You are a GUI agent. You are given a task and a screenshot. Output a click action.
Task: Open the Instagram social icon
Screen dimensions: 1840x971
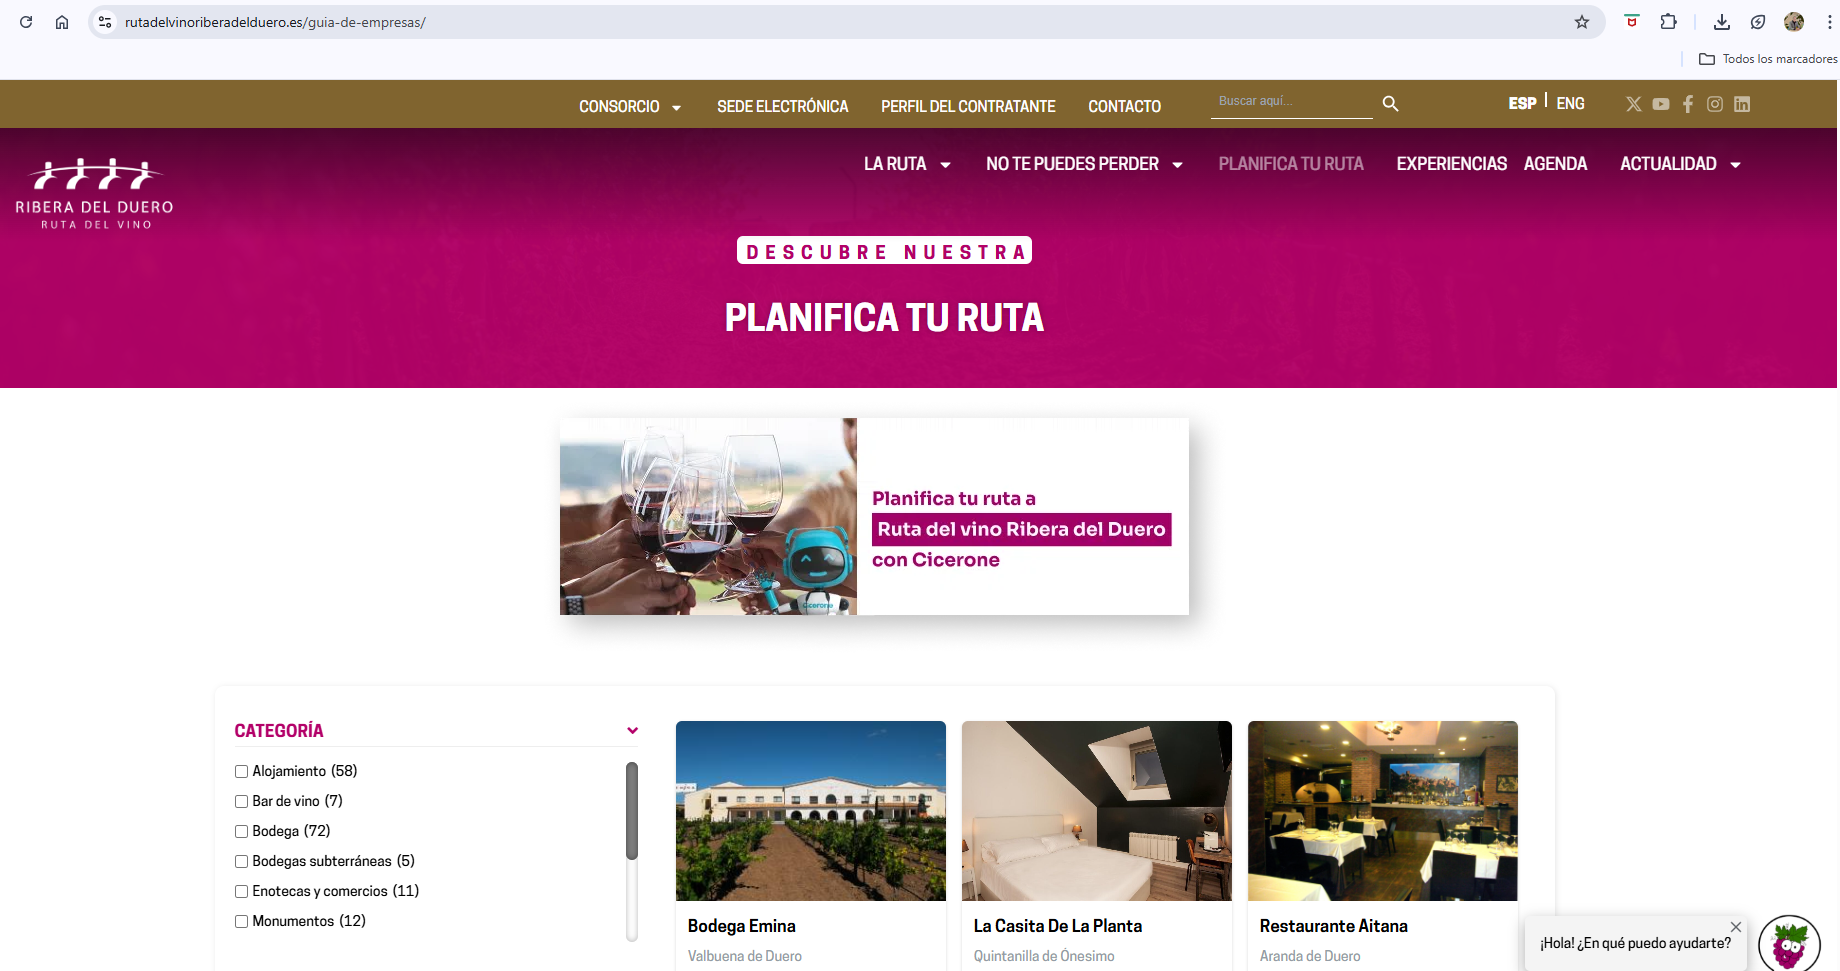click(1715, 104)
